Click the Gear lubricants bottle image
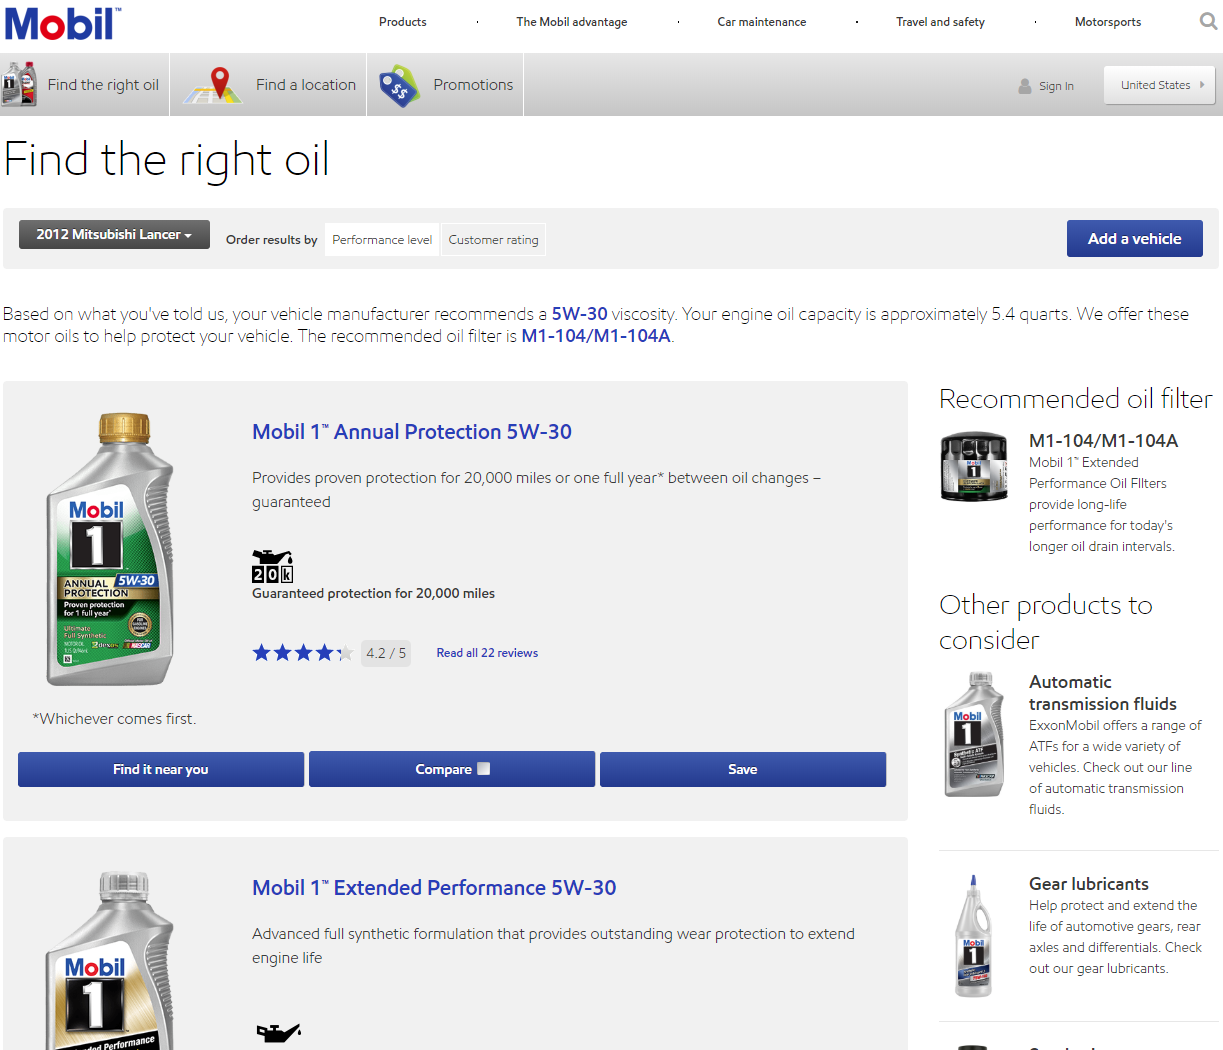 [x=973, y=936]
